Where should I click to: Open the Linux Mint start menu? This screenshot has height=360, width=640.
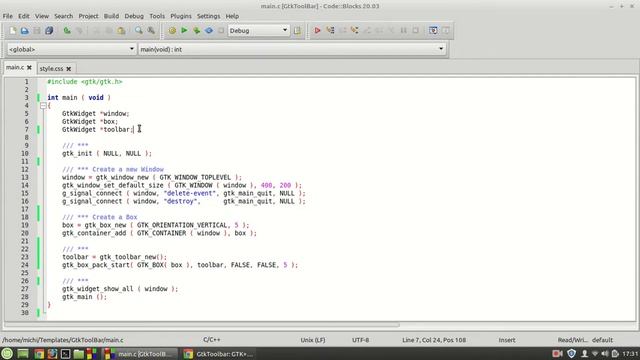7,353
